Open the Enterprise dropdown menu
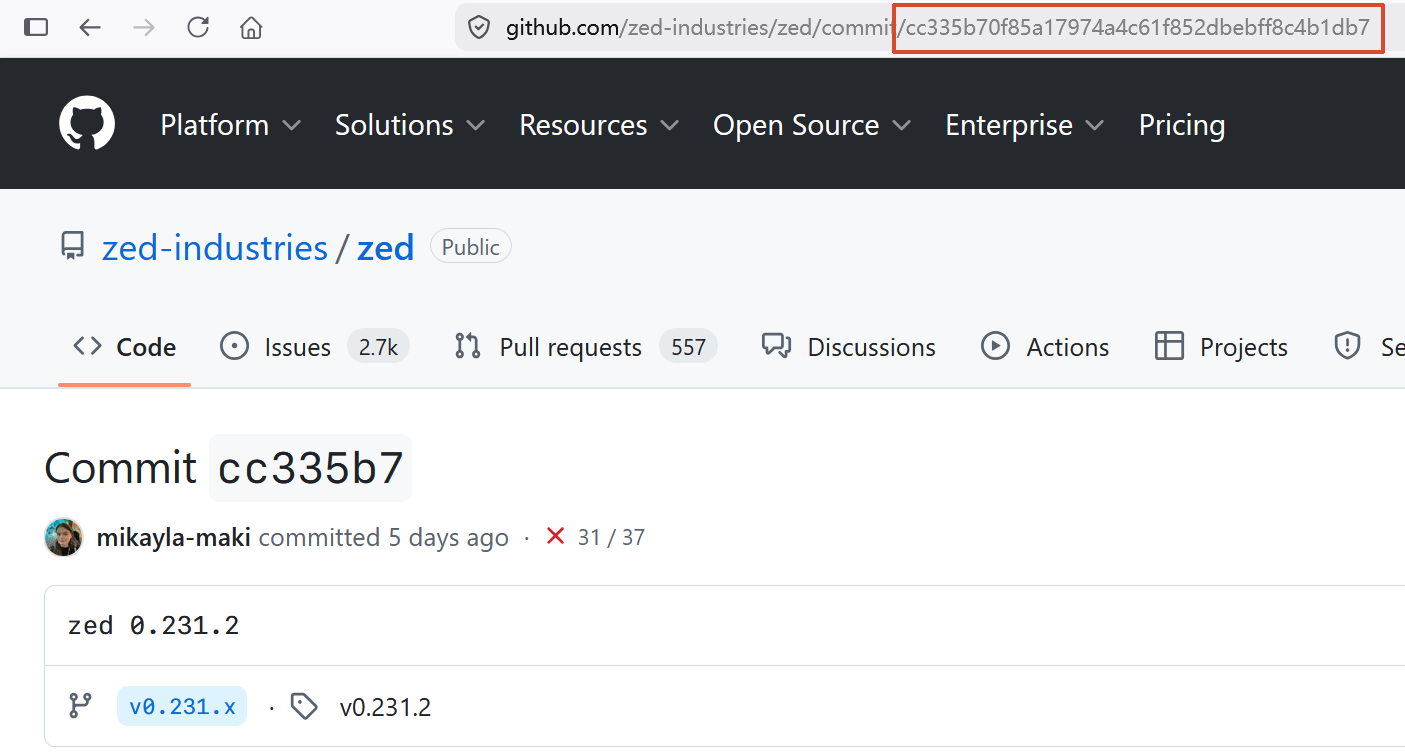The height and width of the screenshot is (752, 1405). tap(1025, 125)
